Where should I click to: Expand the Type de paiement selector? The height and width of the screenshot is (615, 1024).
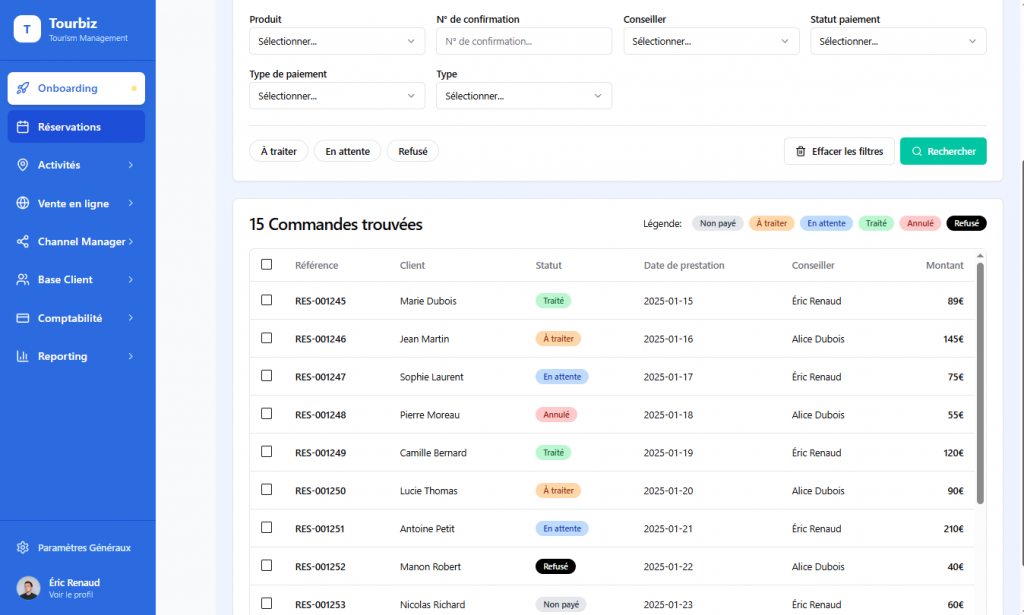coord(336,96)
